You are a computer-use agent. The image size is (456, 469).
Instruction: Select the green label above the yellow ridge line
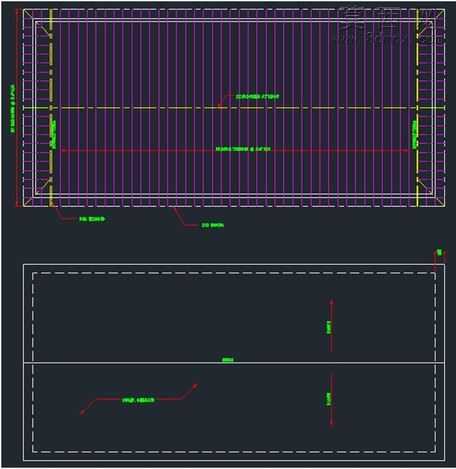pos(257,97)
